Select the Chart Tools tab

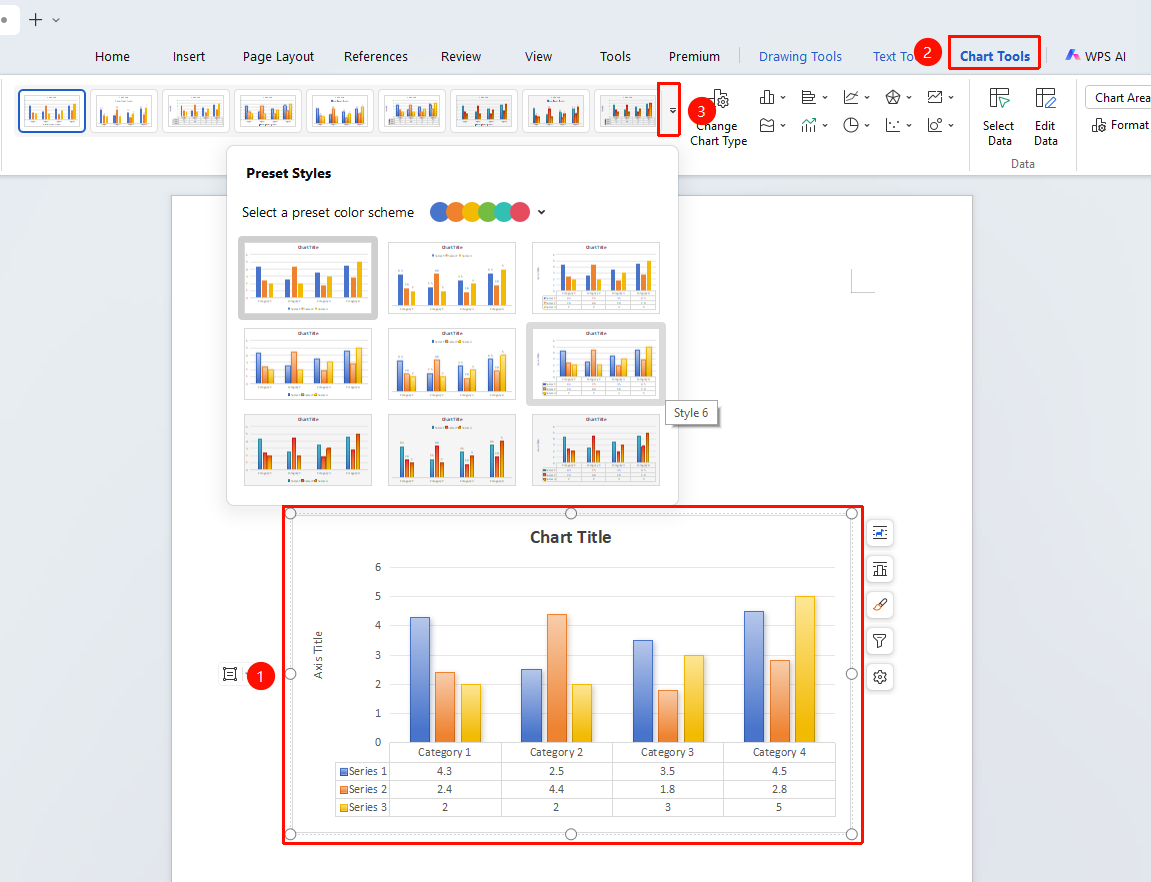pyautogui.click(x=995, y=57)
